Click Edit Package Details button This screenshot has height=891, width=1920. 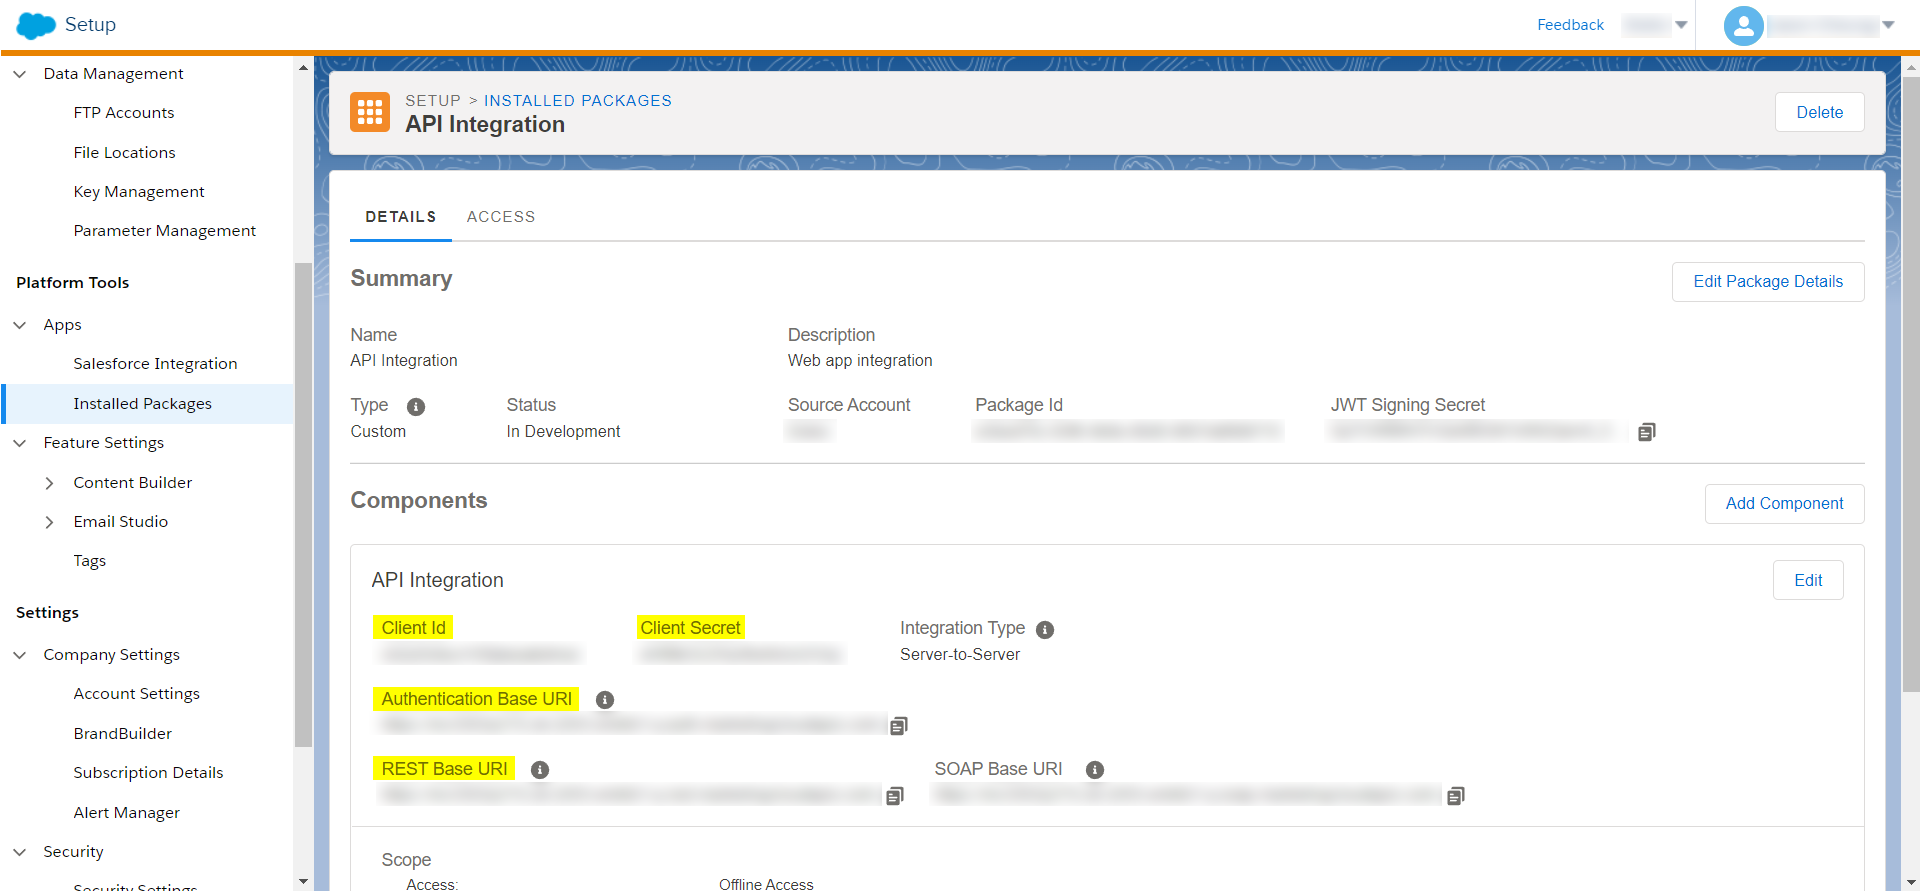1768,282
